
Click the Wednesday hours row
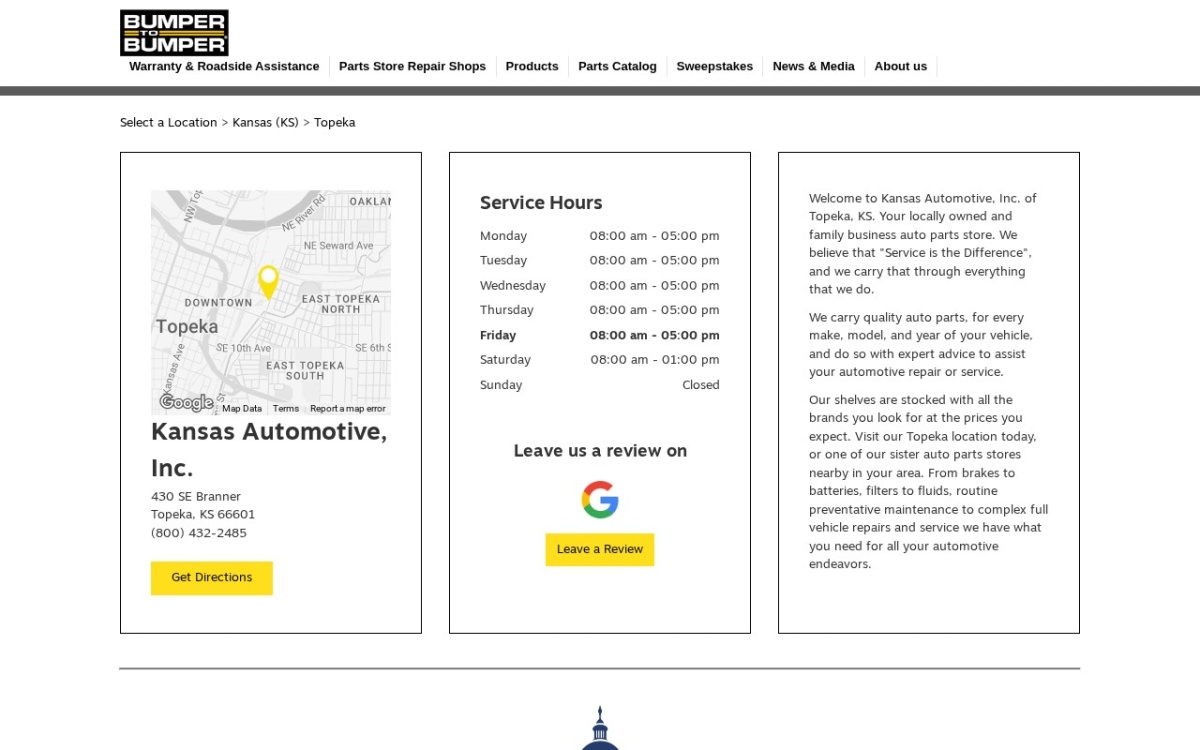click(x=600, y=285)
